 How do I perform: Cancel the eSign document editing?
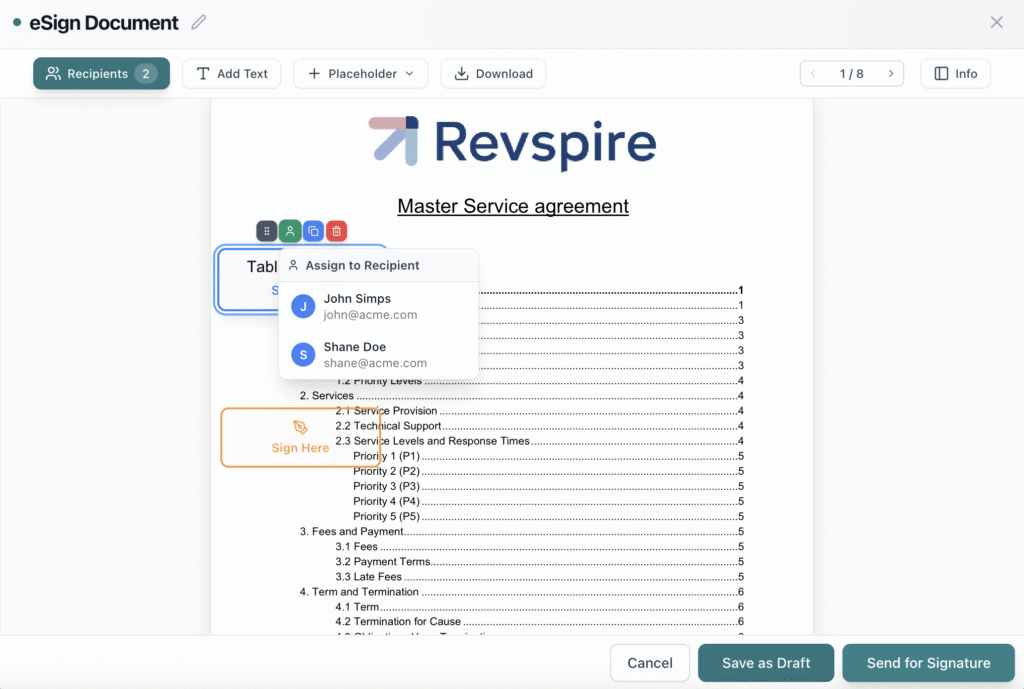[650, 663]
